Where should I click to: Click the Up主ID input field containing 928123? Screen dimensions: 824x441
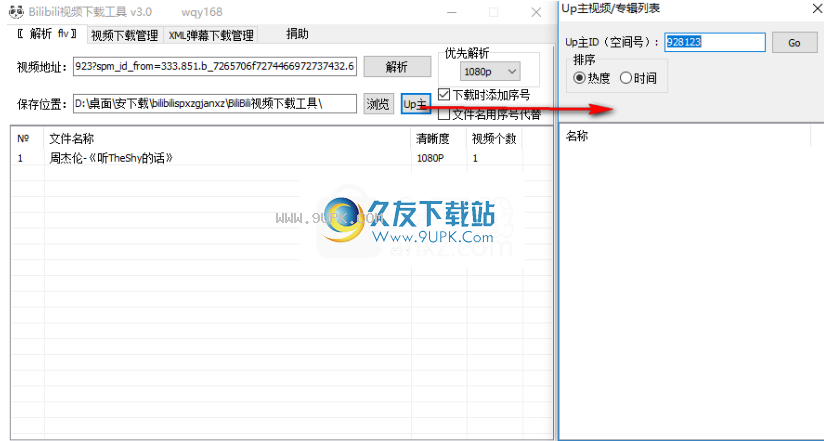(715, 43)
